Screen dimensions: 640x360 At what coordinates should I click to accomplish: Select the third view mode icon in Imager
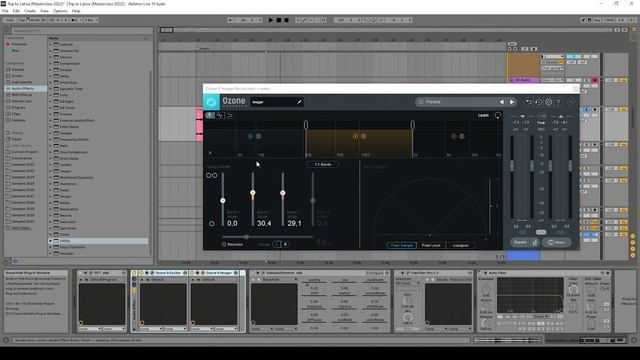click(229, 116)
